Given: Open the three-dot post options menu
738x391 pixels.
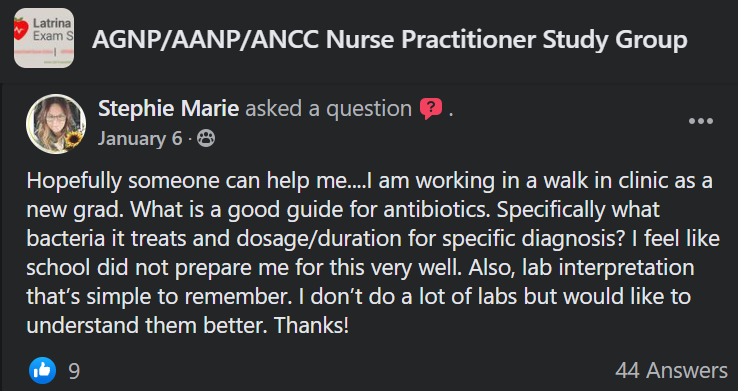Looking at the screenshot, I should click(701, 121).
